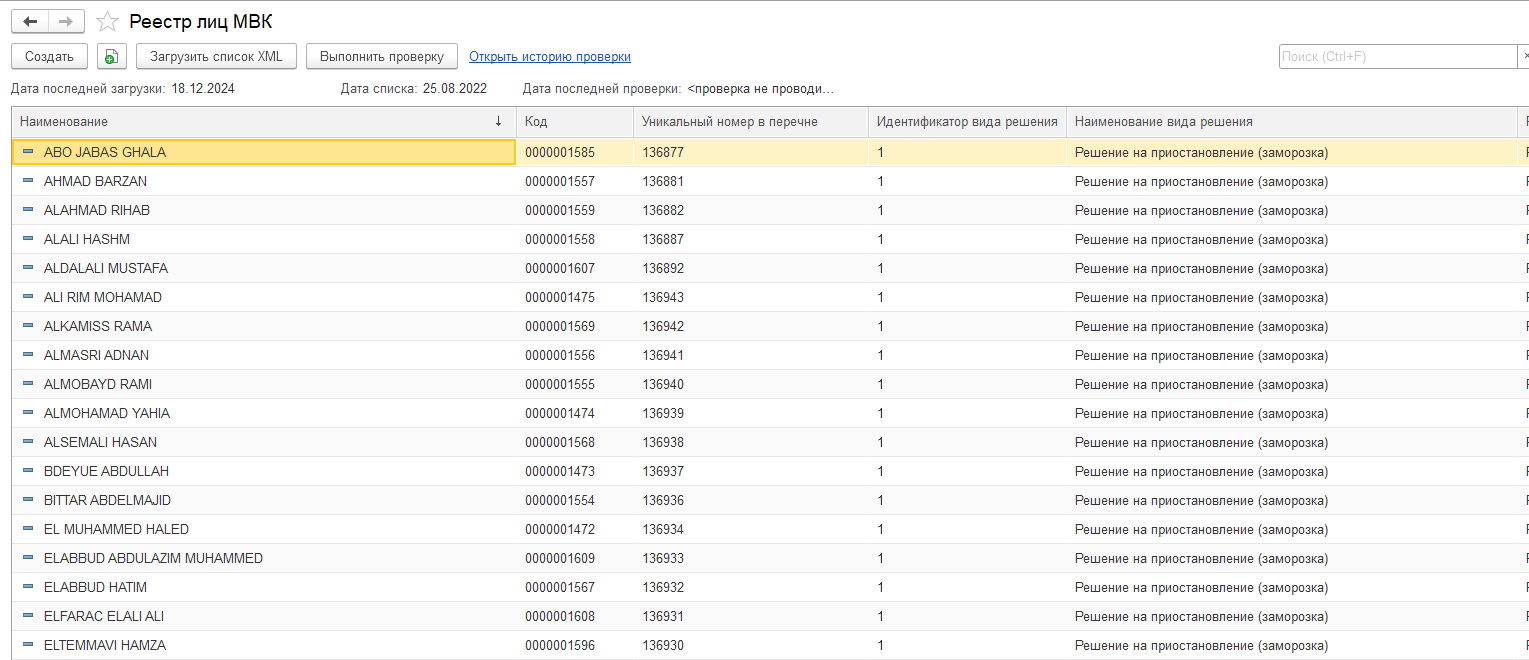Click row icon beside BITTAR ABDELMAJID
This screenshot has width=1529, height=660.
pyautogui.click(x=28, y=500)
